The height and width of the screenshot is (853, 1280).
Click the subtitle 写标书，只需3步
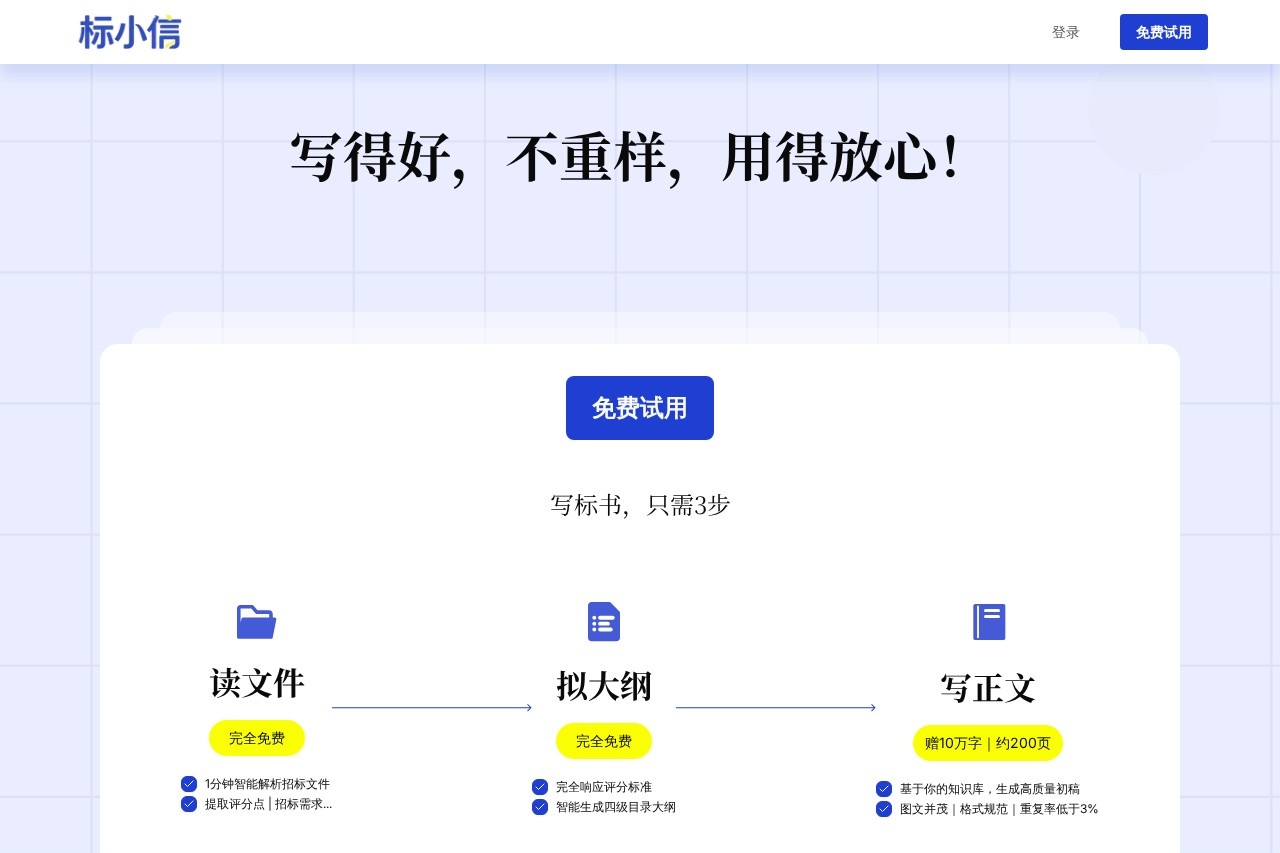tap(640, 505)
